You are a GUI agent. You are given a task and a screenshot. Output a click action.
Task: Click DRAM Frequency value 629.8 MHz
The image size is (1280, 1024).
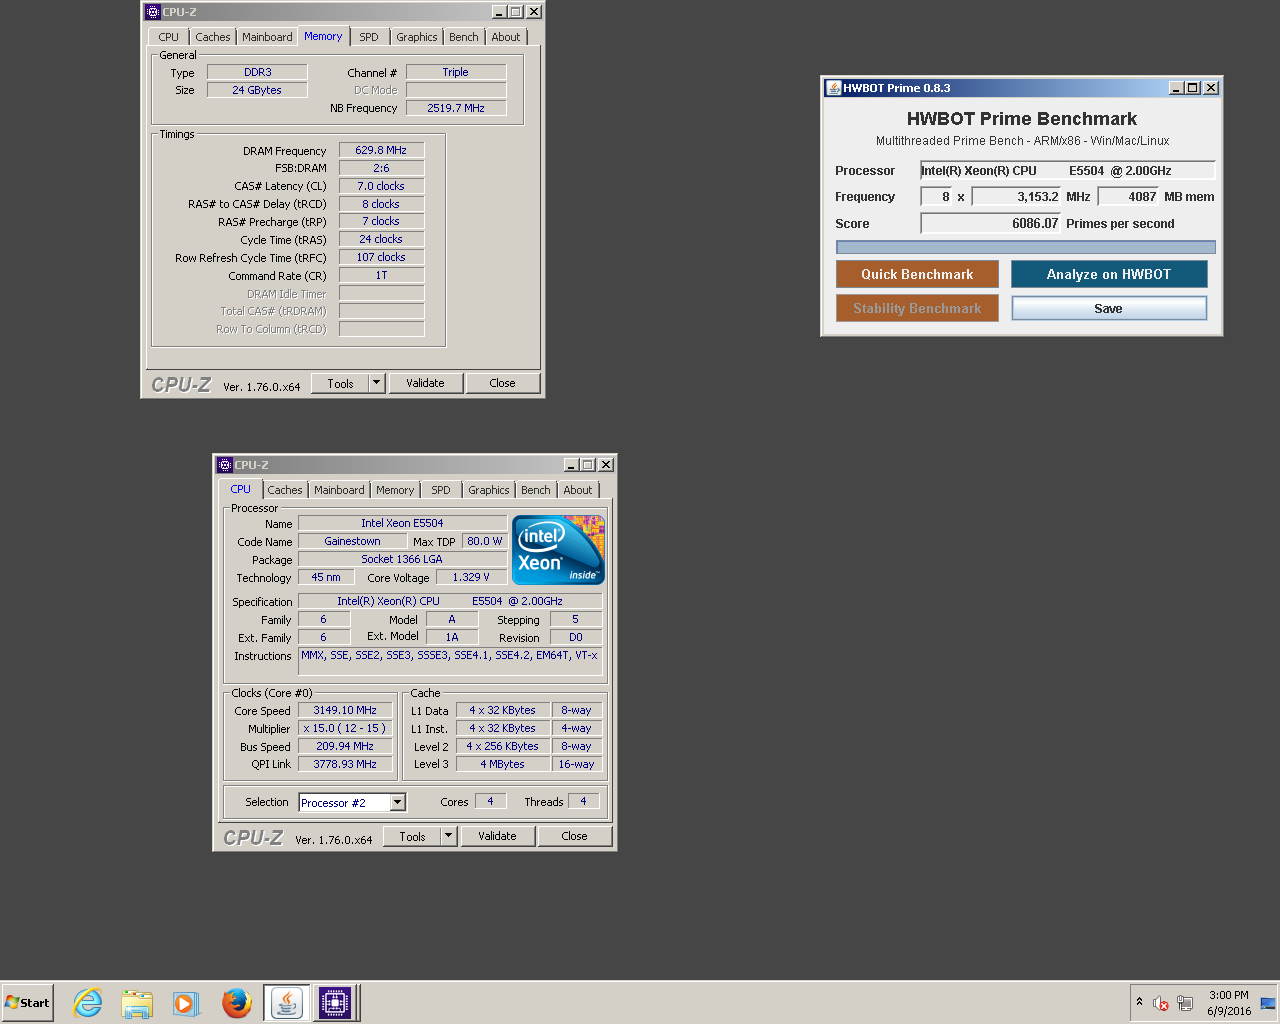pos(382,150)
